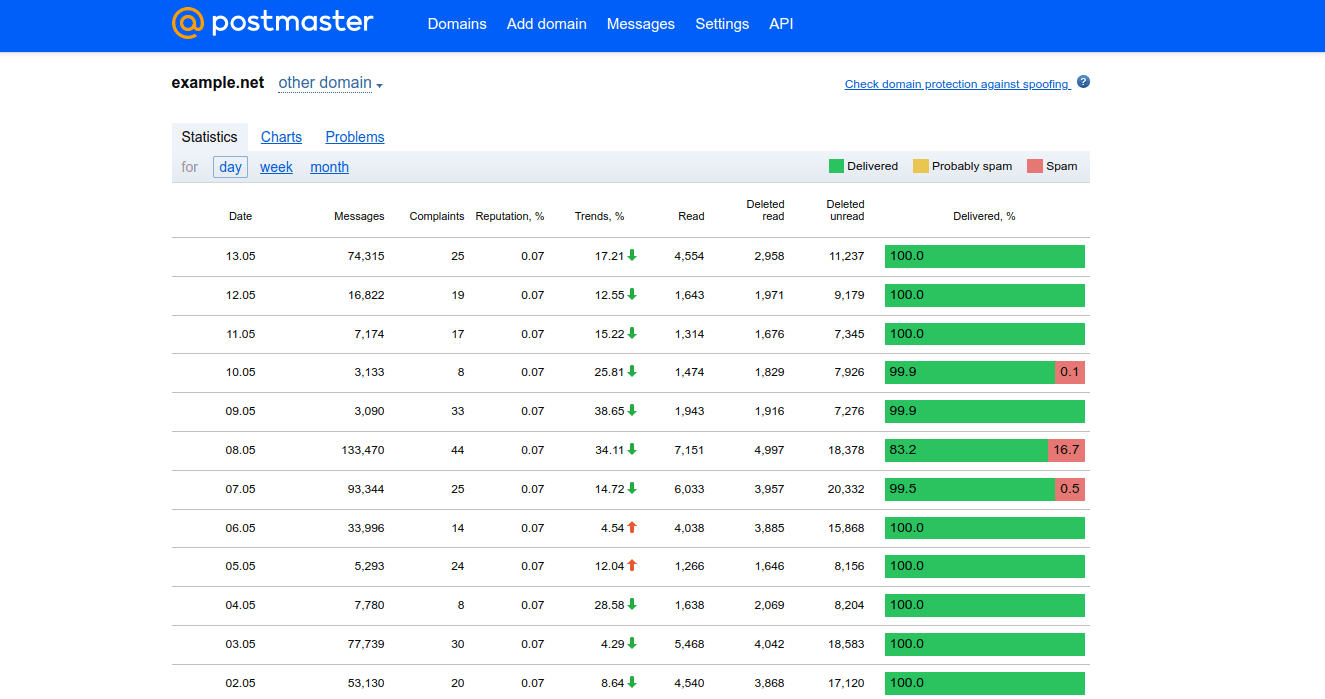Click the down trend arrow in row 13.05
Screen dimensions: 1325x699
(632, 255)
